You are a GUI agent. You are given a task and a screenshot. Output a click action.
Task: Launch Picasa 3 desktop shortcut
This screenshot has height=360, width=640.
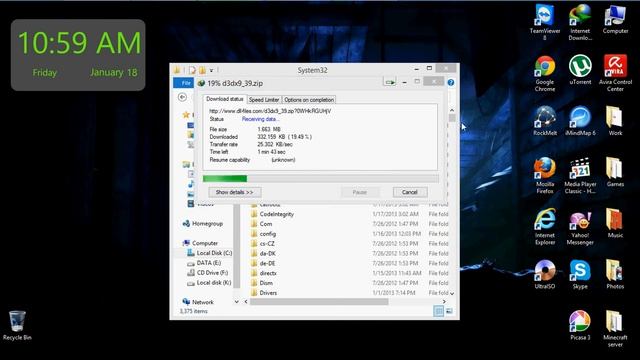coord(580,326)
